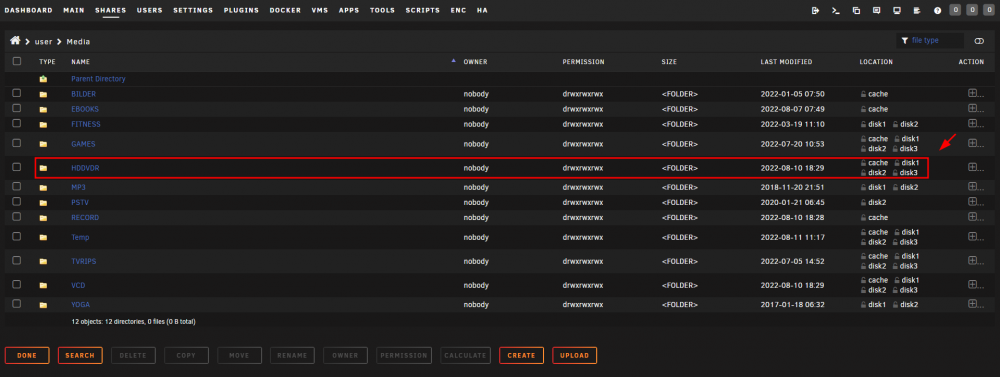Click the BILDER folder icon
The image size is (1000, 377).
43,94
